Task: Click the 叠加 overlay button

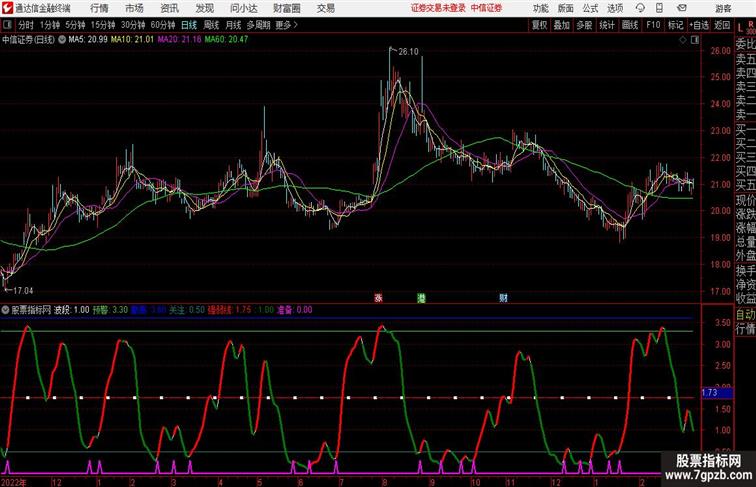Action: [561, 25]
